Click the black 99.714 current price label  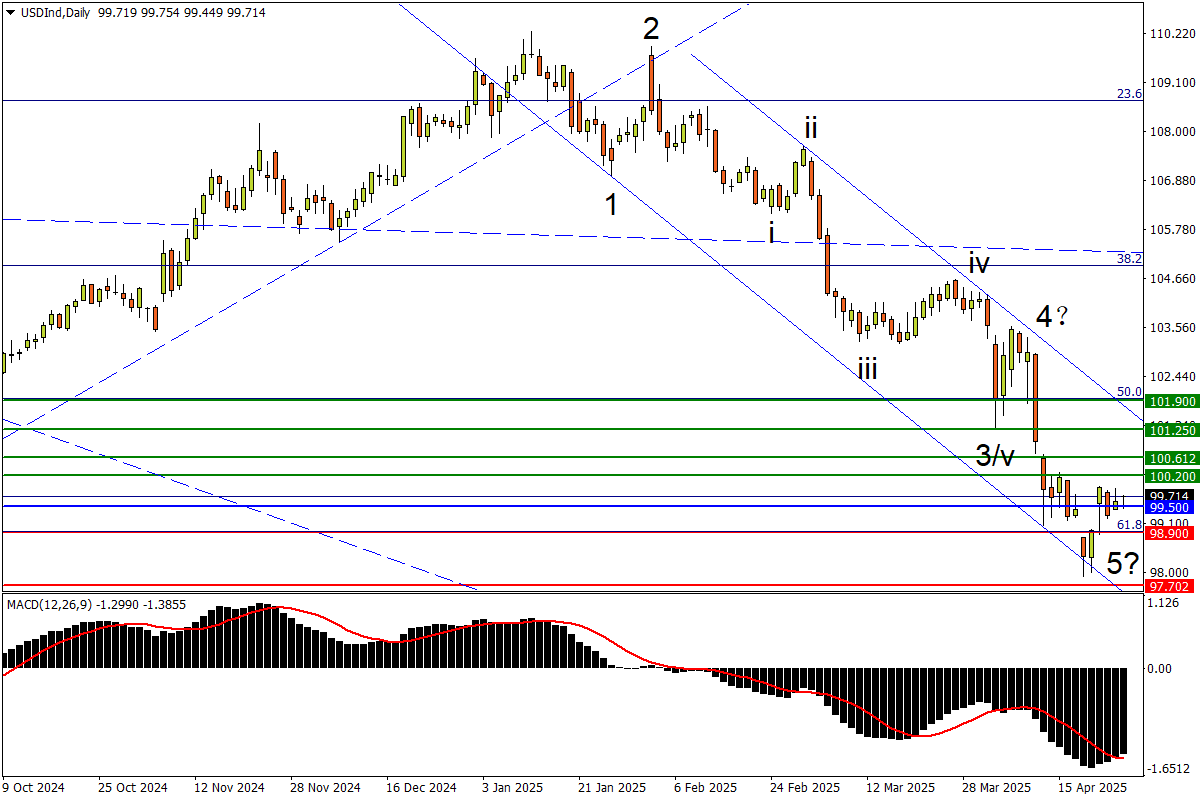(x=1169, y=496)
